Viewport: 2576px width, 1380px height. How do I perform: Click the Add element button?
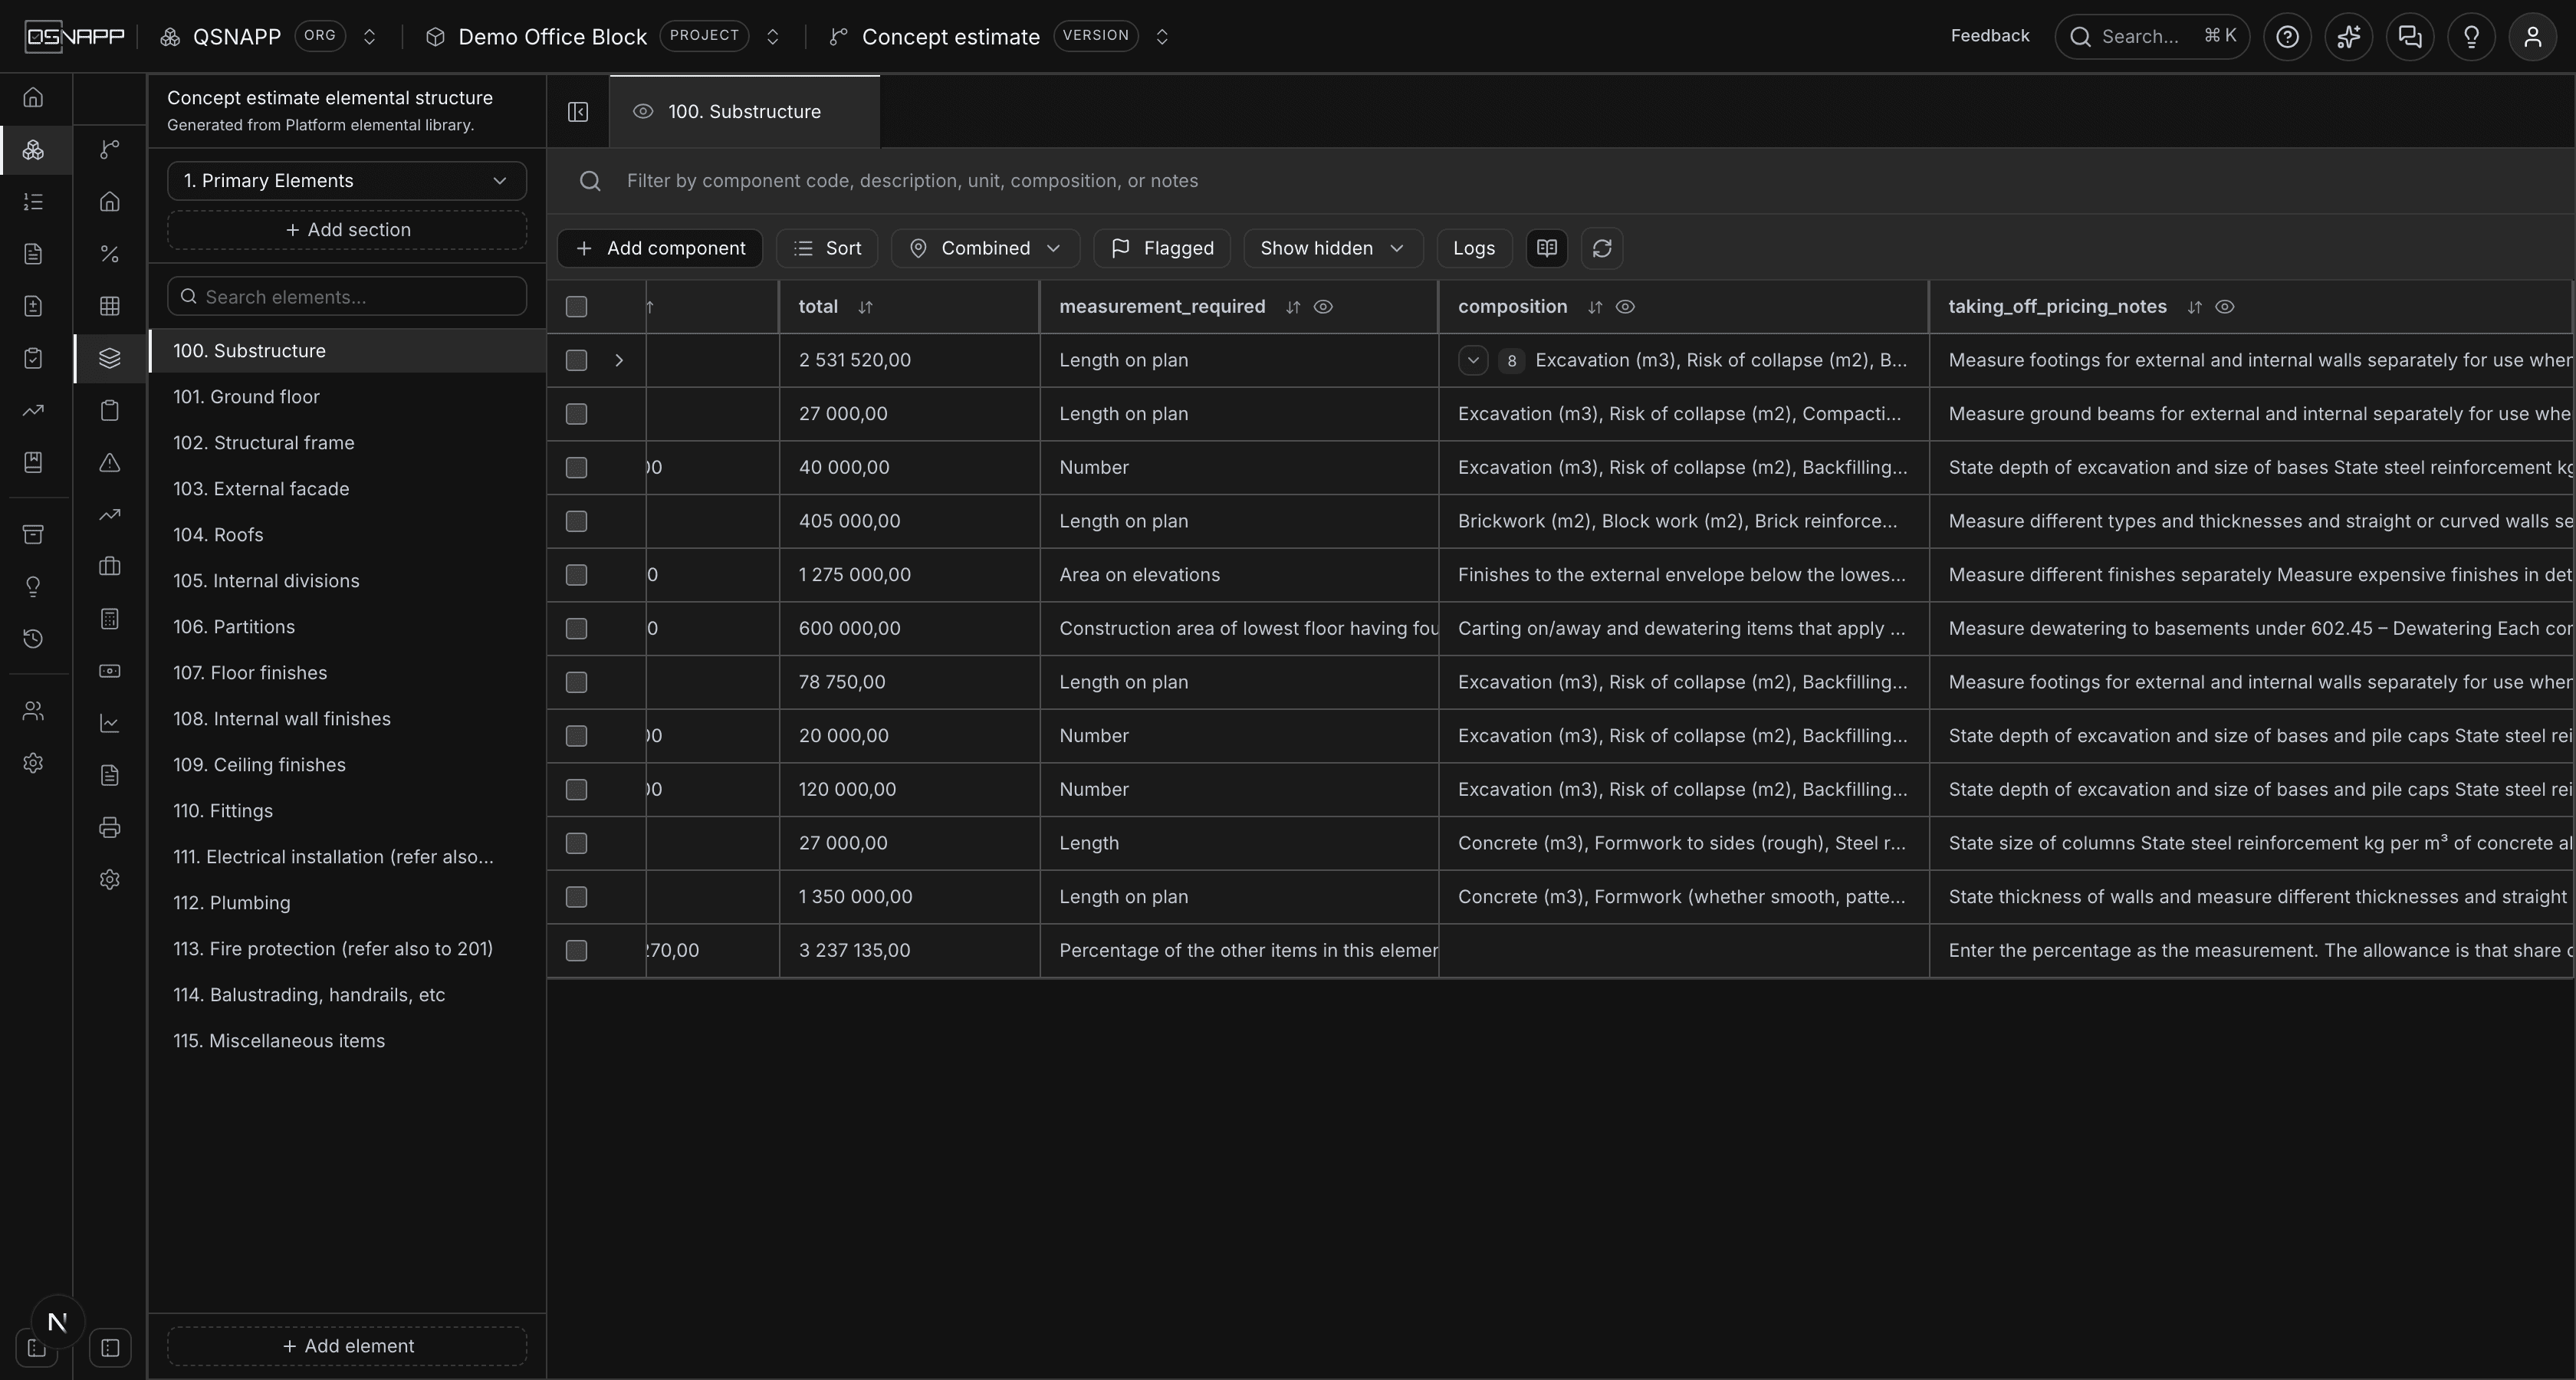point(347,1346)
